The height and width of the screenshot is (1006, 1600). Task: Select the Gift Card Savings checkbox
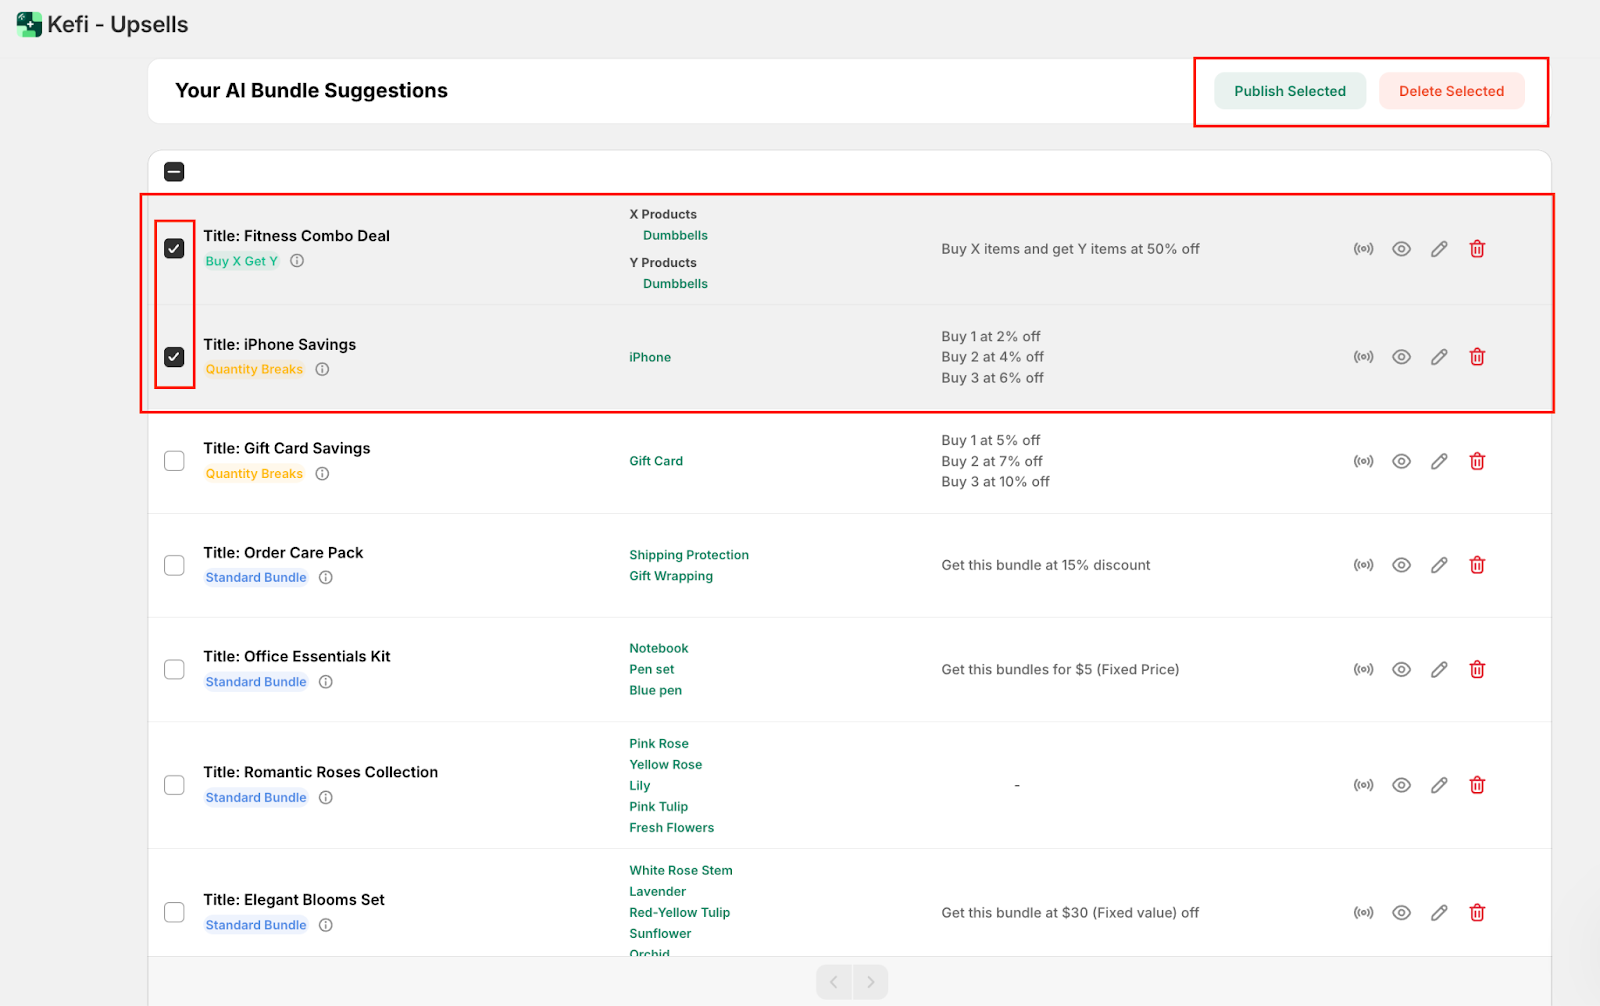(x=174, y=461)
